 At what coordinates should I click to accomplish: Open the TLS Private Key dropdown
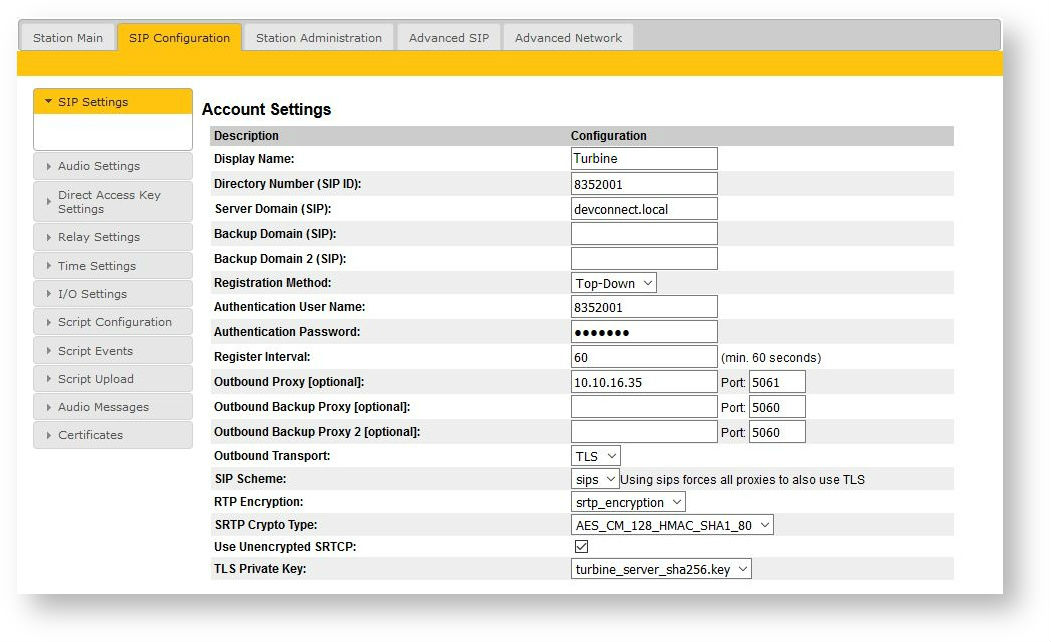pyautogui.click(x=661, y=569)
